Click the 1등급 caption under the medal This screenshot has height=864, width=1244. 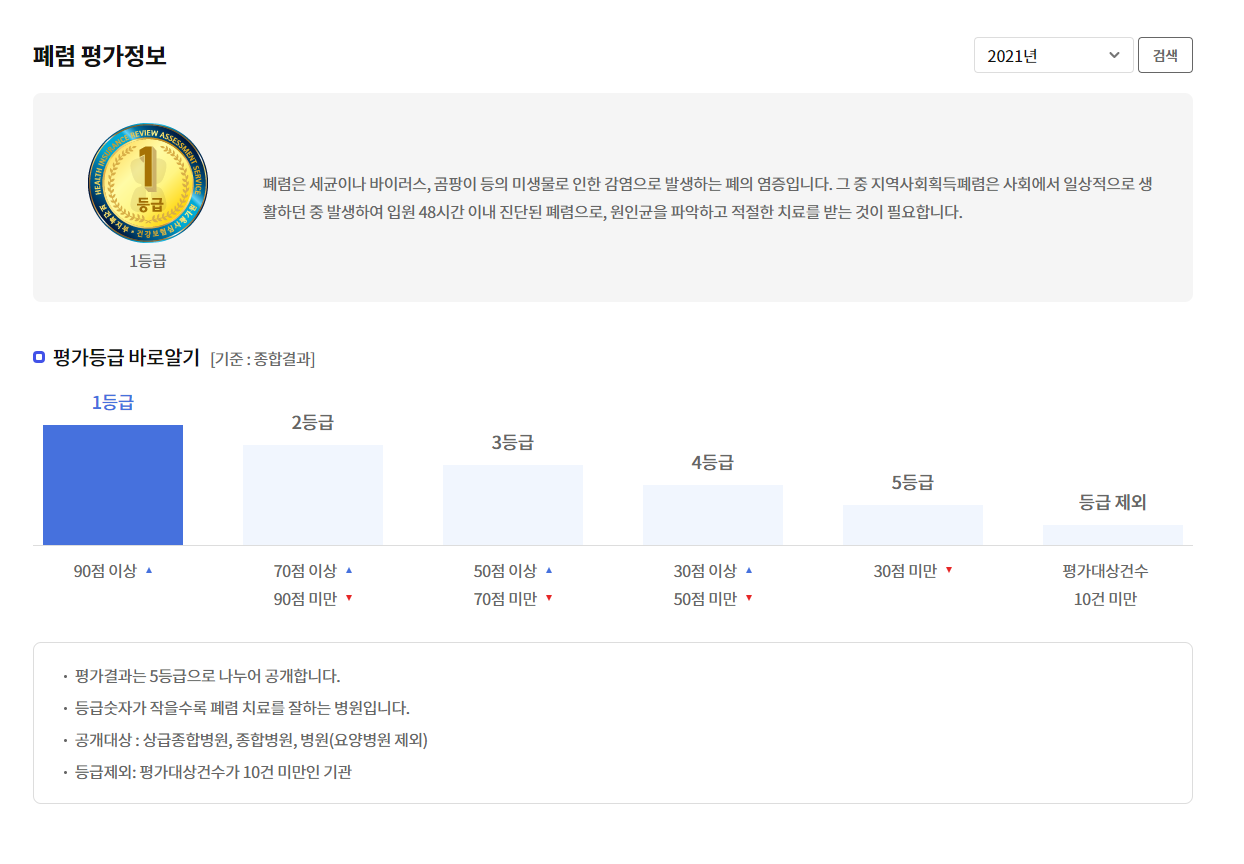coord(148,262)
